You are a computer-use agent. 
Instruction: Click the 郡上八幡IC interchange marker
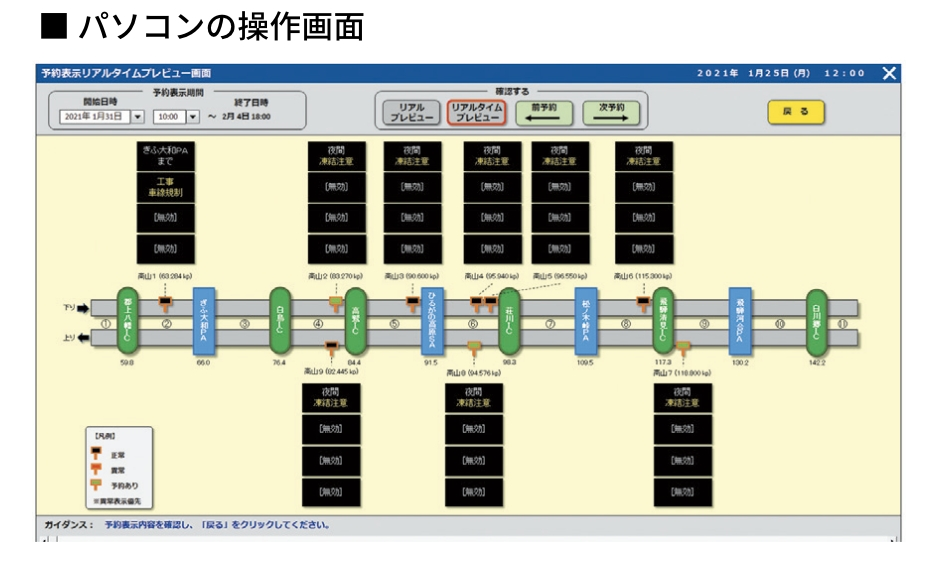click(x=128, y=320)
